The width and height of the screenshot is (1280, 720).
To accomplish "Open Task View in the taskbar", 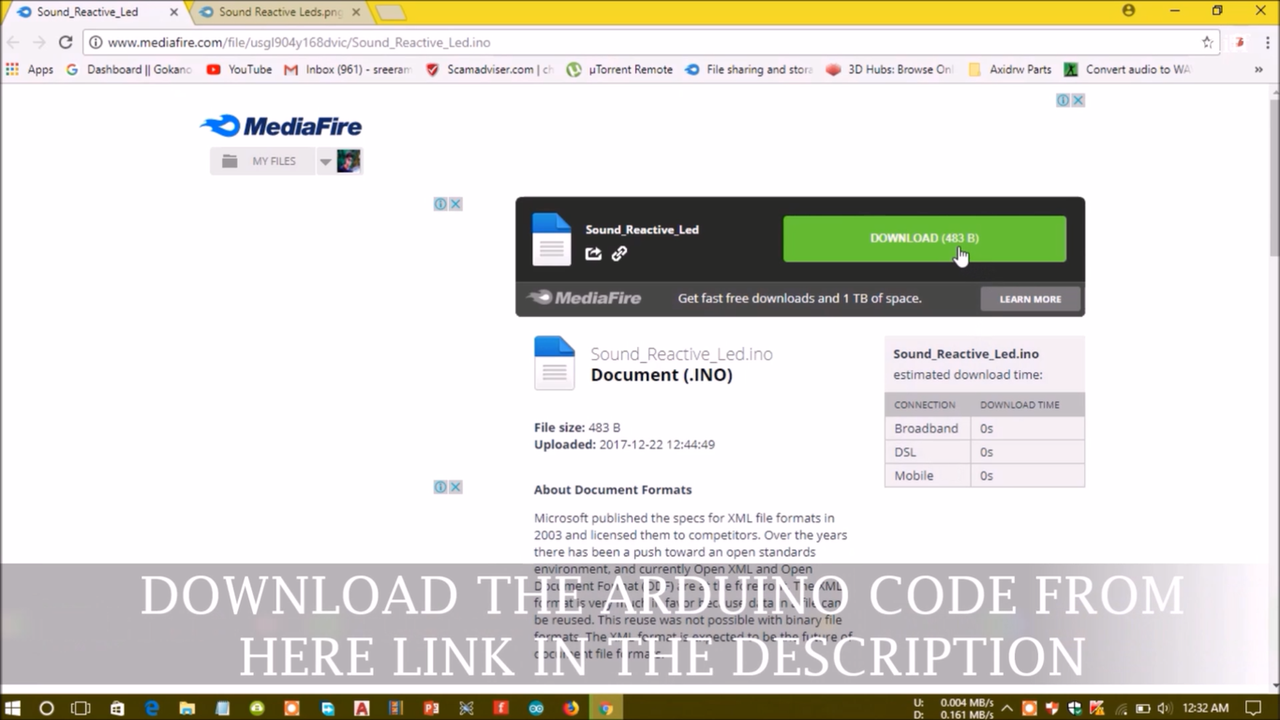I will point(81,708).
